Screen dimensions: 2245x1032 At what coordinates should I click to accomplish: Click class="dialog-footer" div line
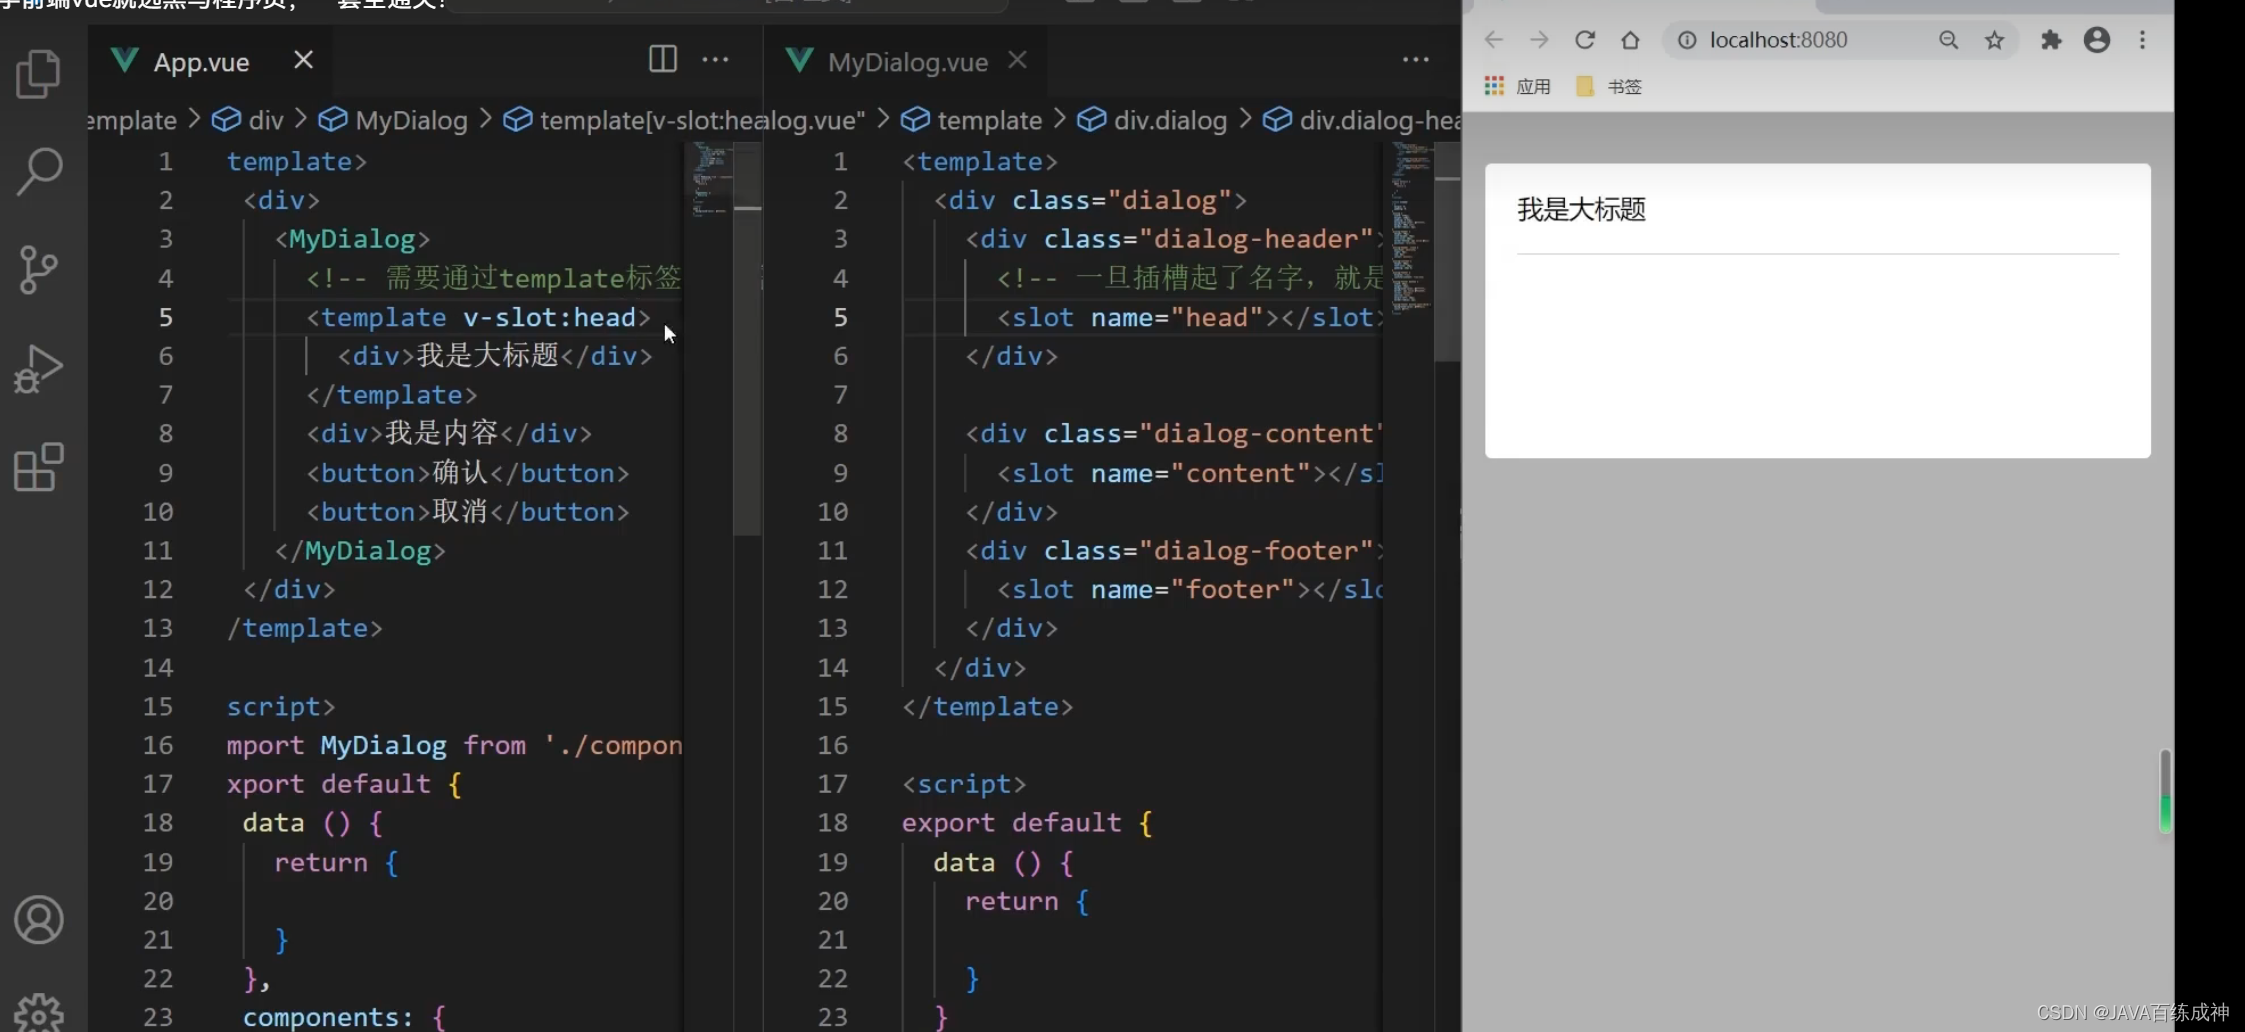[1174, 551]
